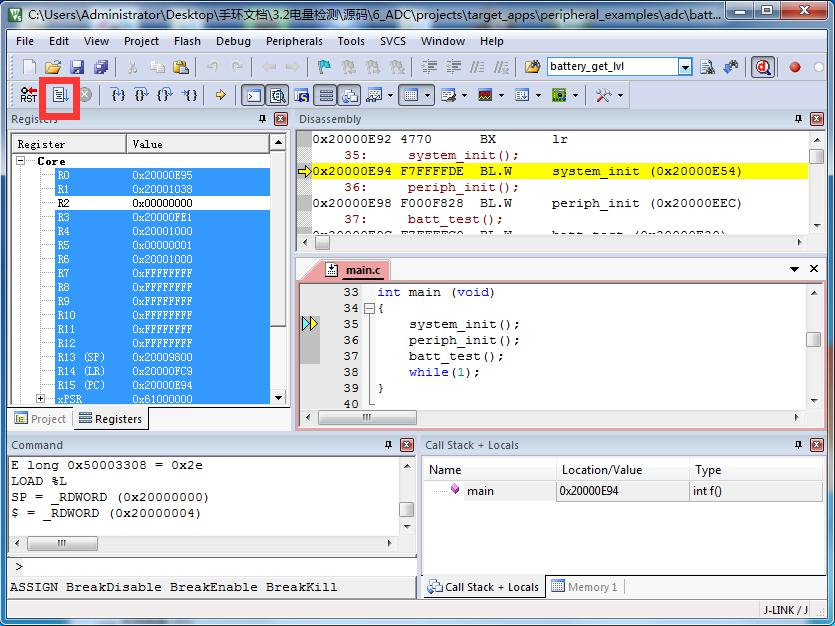Open the Serial windows dropdown arrow
The image size is (835, 626).
coord(464,96)
